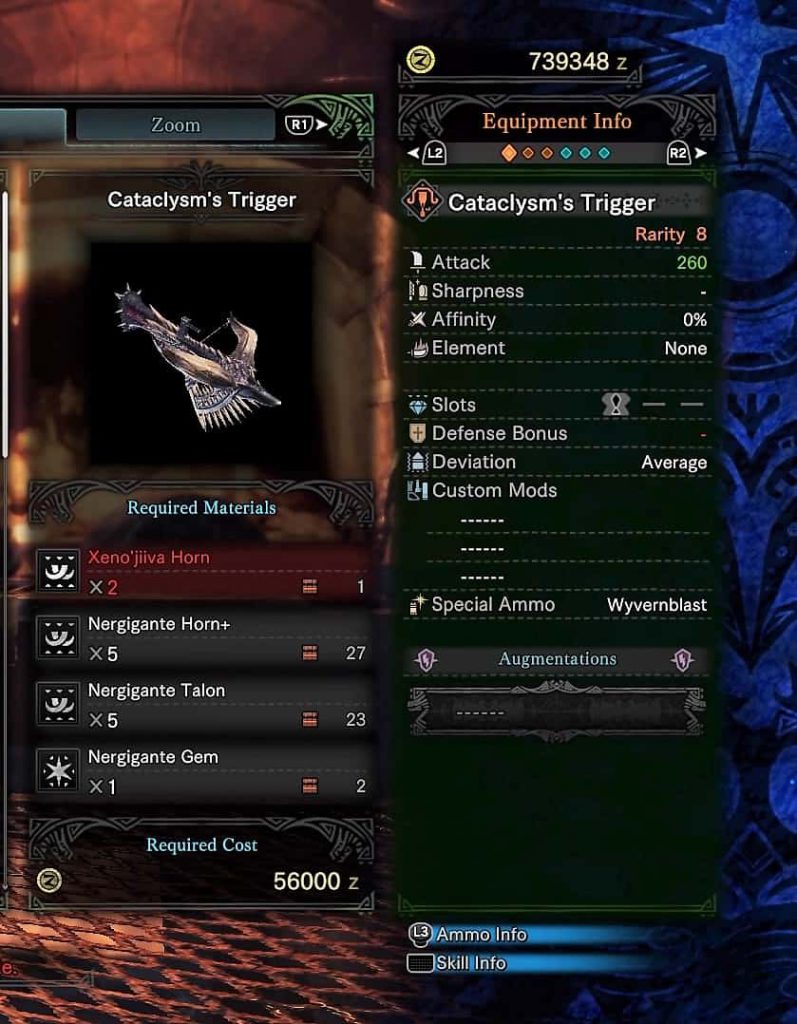Switch to the Zoom tab
Image resolution: width=797 pixels, height=1024 pixels.
pyautogui.click(x=175, y=125)
